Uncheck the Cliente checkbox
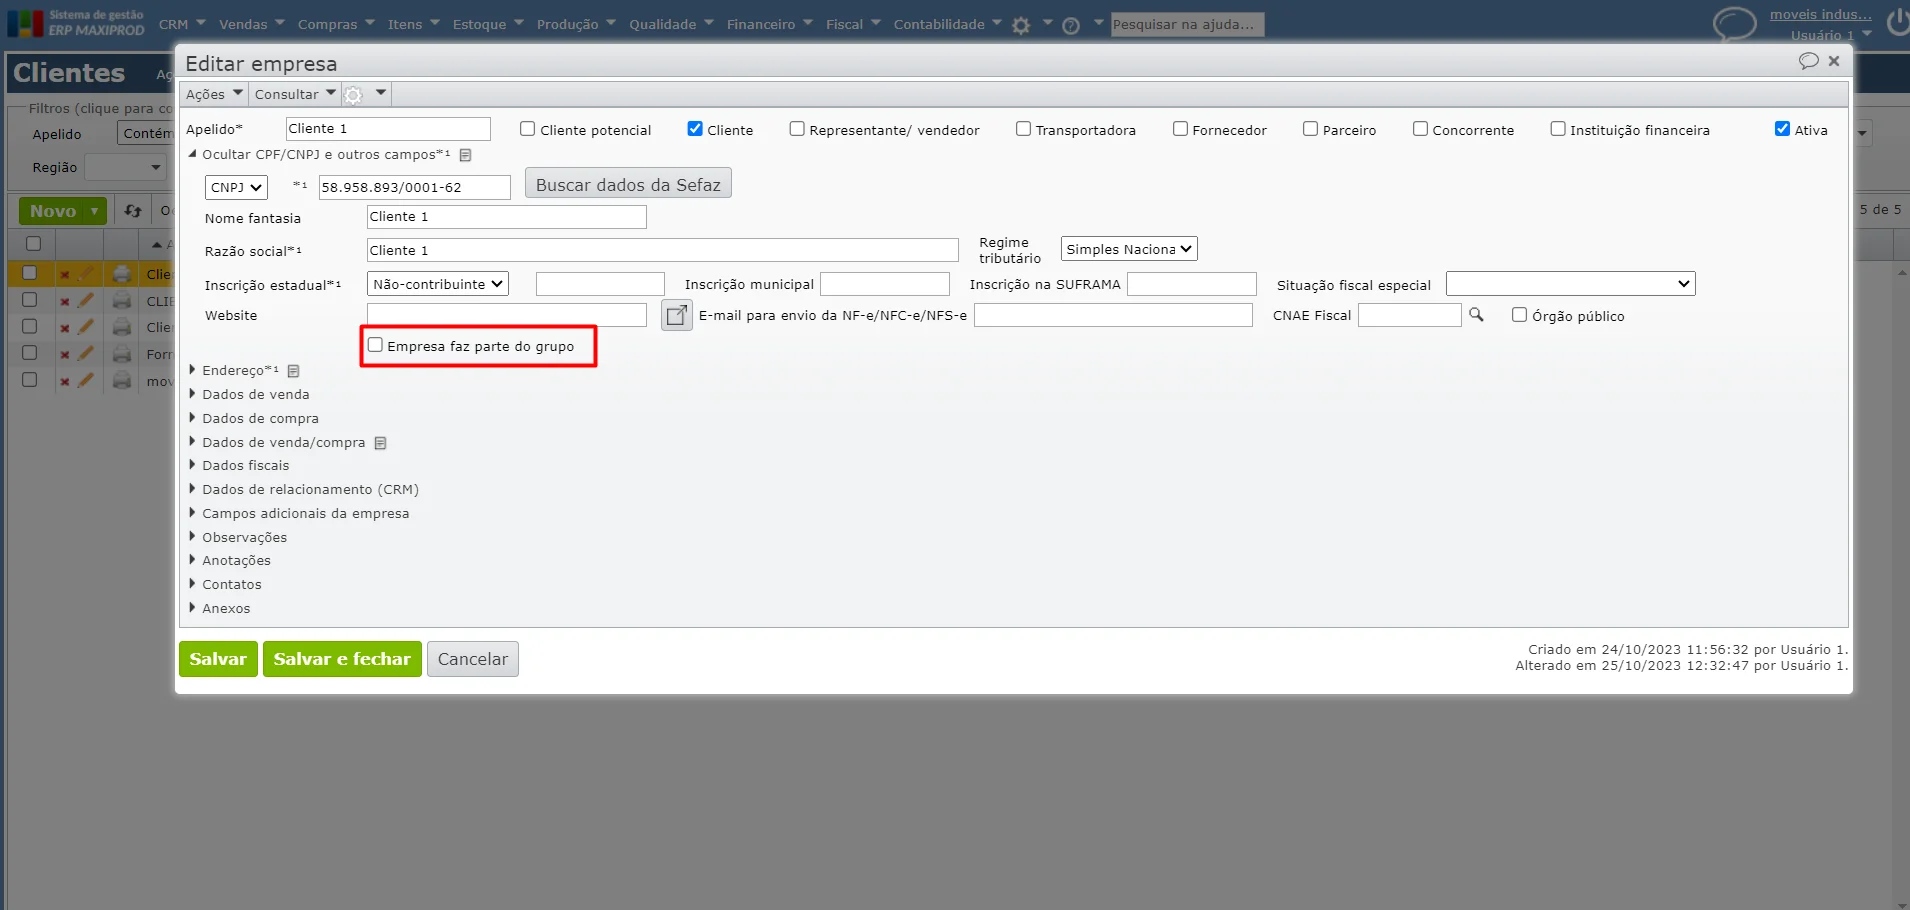The height and width of the screenshot is (910, 1910). point(695,129)
